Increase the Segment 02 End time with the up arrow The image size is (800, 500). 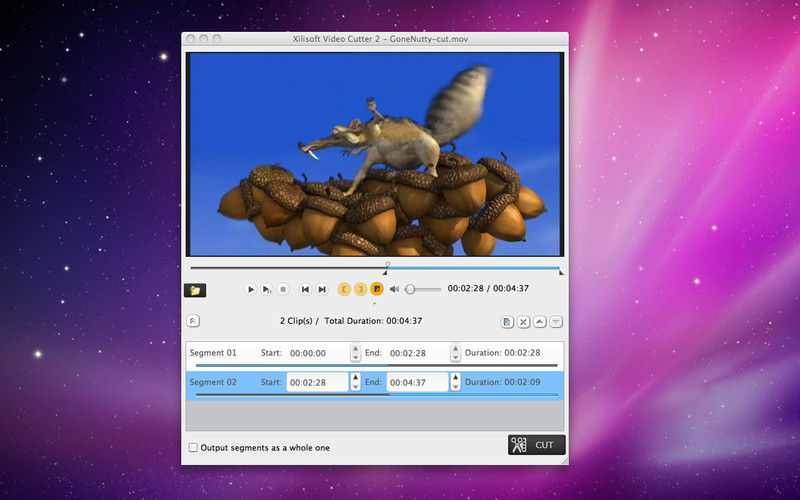click(x=455, y=378)
